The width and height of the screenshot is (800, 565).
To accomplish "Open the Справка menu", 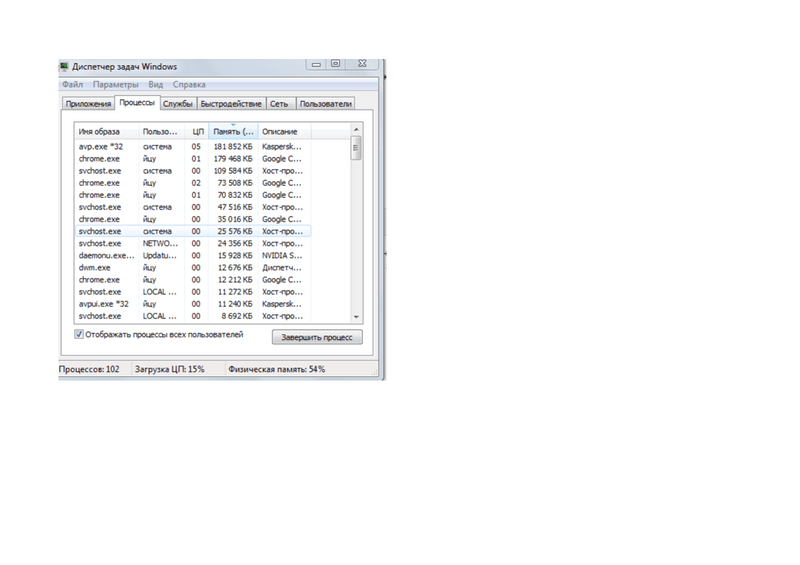I will 189,84.
